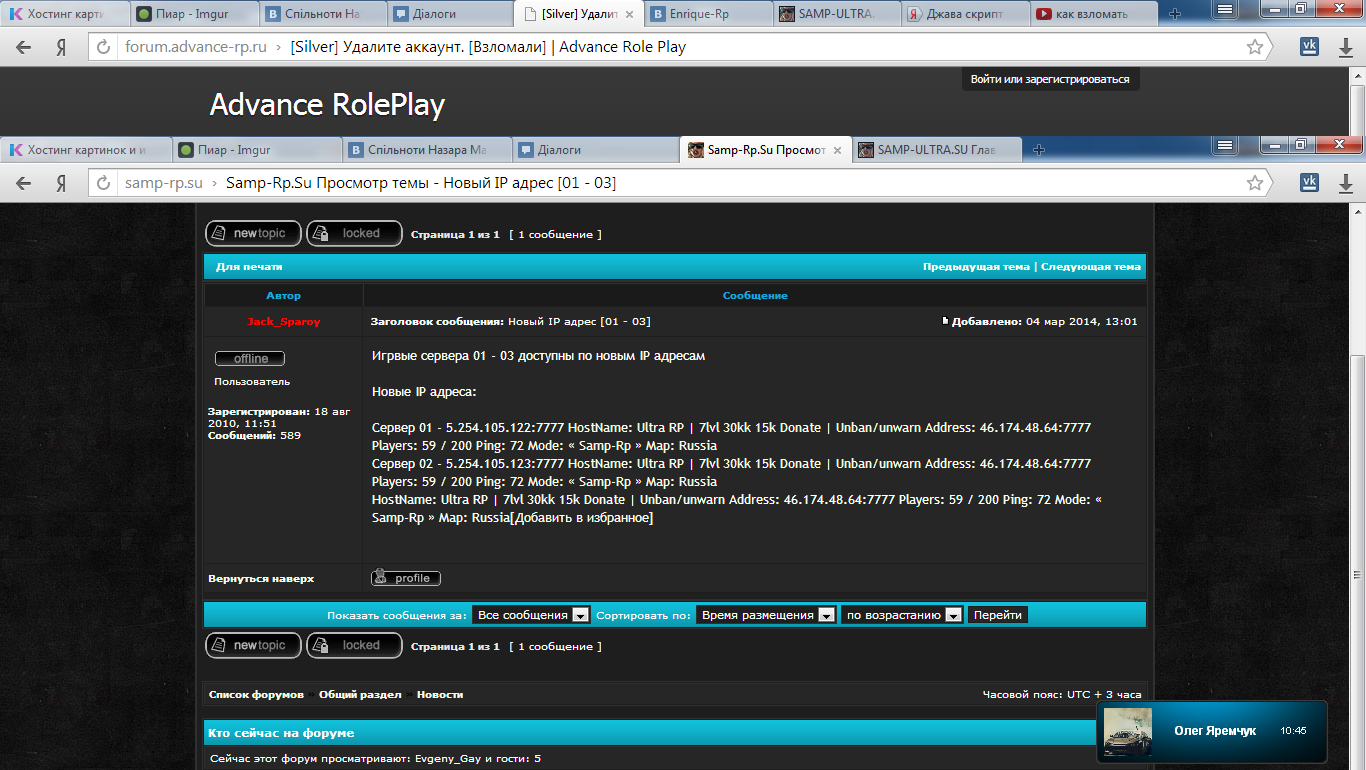1366x770 pixels.
Task: Open the по возрастанию order dropdown
Action: coord(902,615)
